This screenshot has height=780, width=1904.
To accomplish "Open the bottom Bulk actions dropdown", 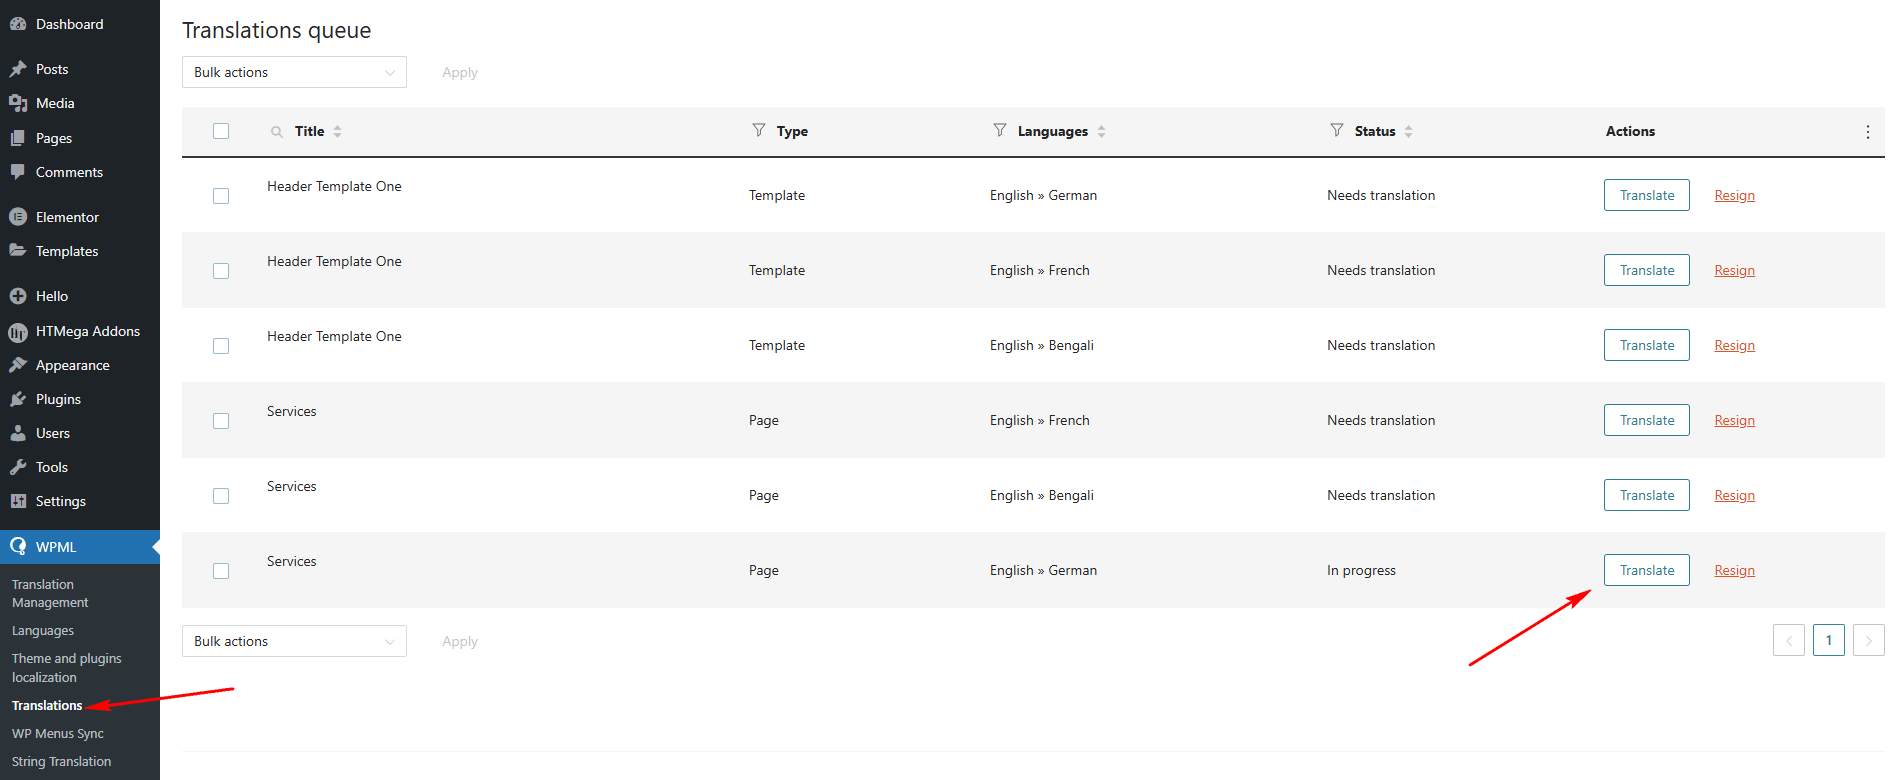I will (294, 641).
